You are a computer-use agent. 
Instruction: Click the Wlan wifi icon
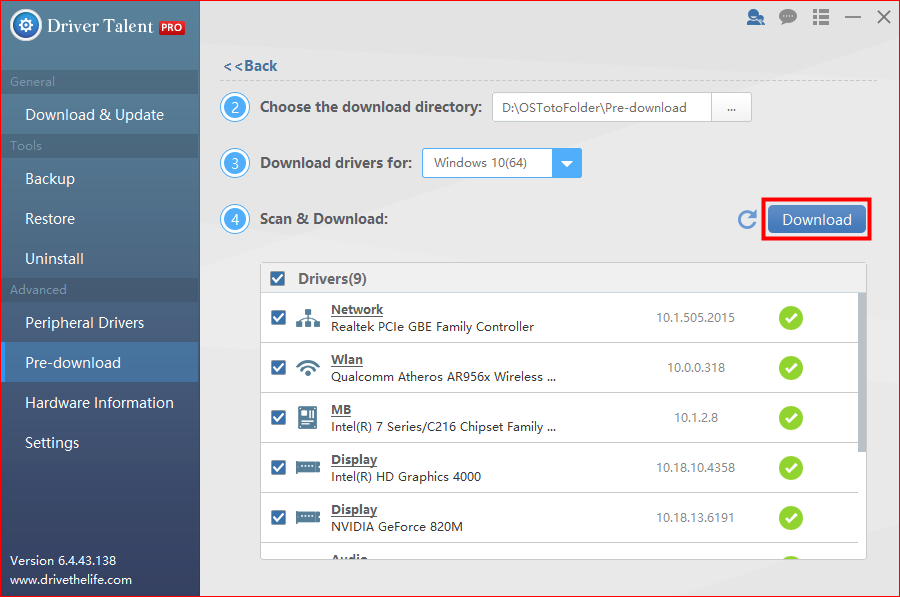[x=308, y=368]
